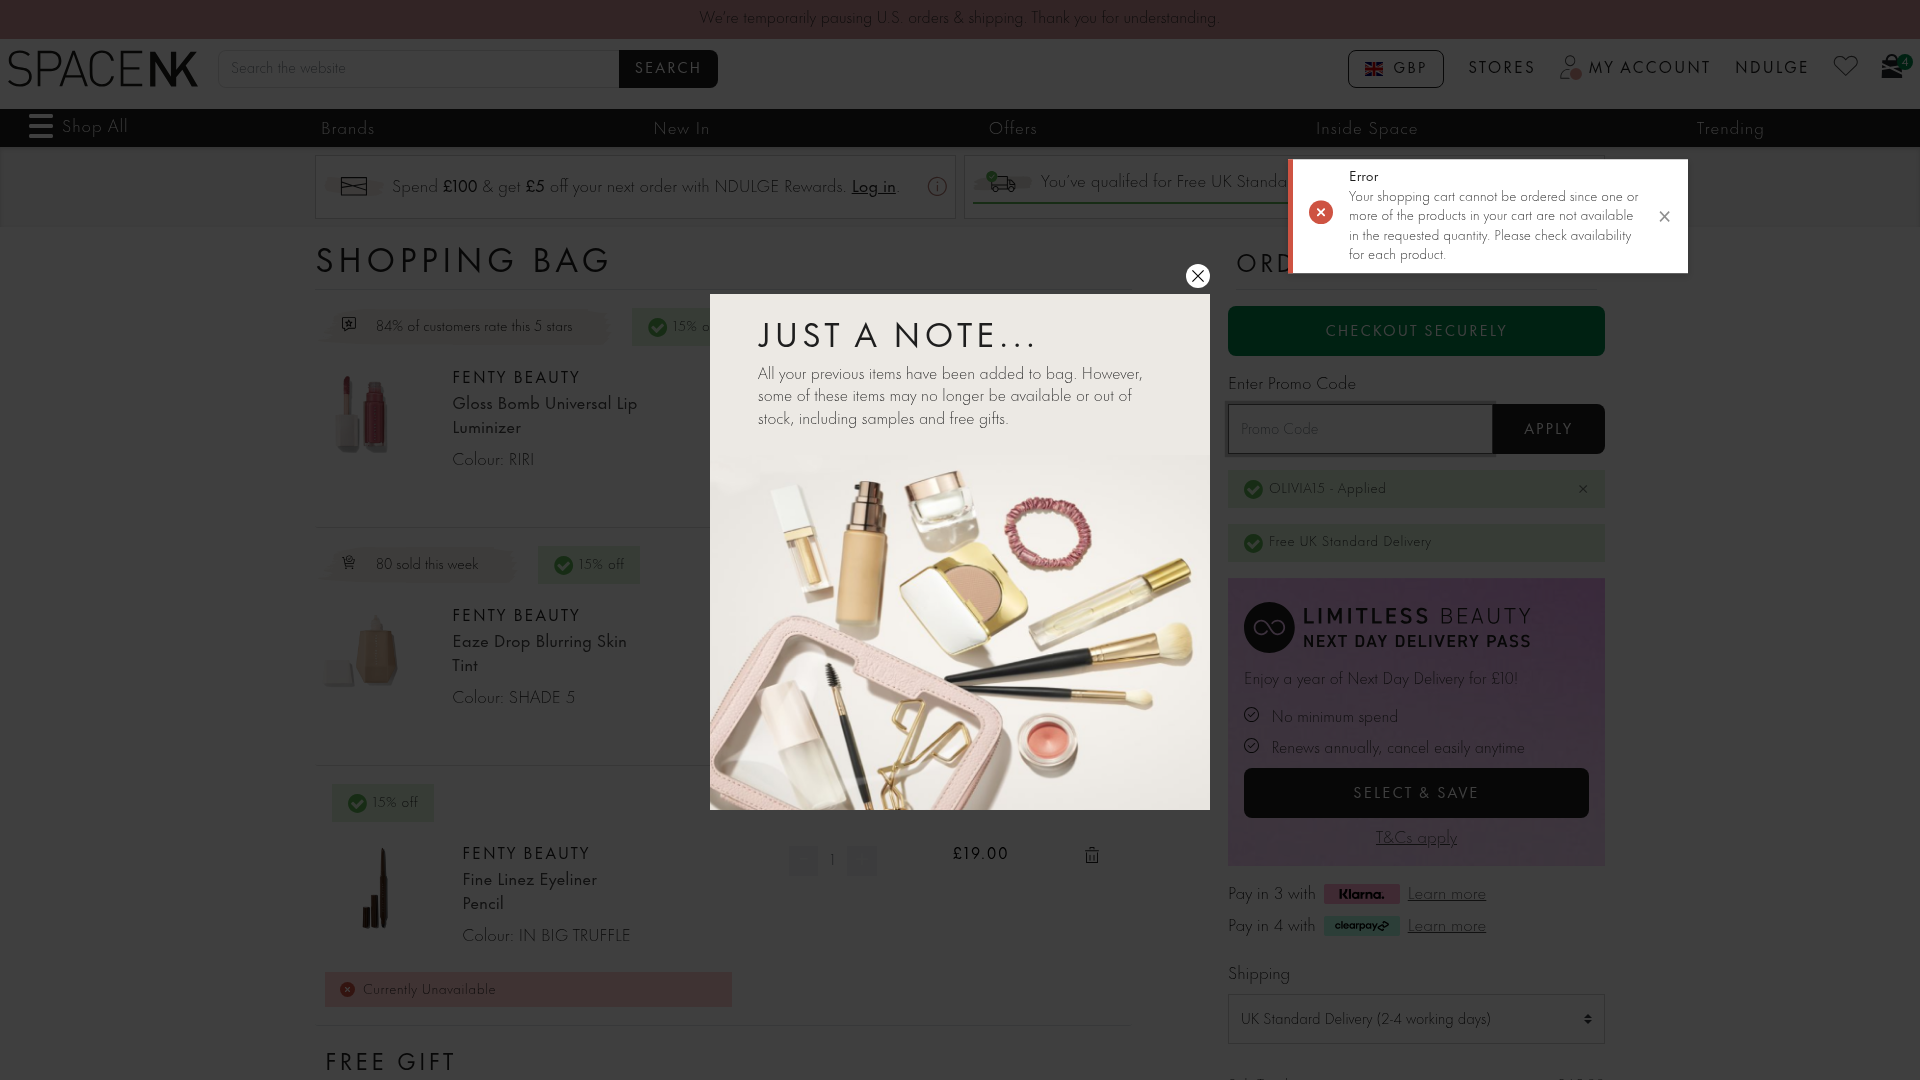Click the NDULGE Rewards info icon

point(937,187)
